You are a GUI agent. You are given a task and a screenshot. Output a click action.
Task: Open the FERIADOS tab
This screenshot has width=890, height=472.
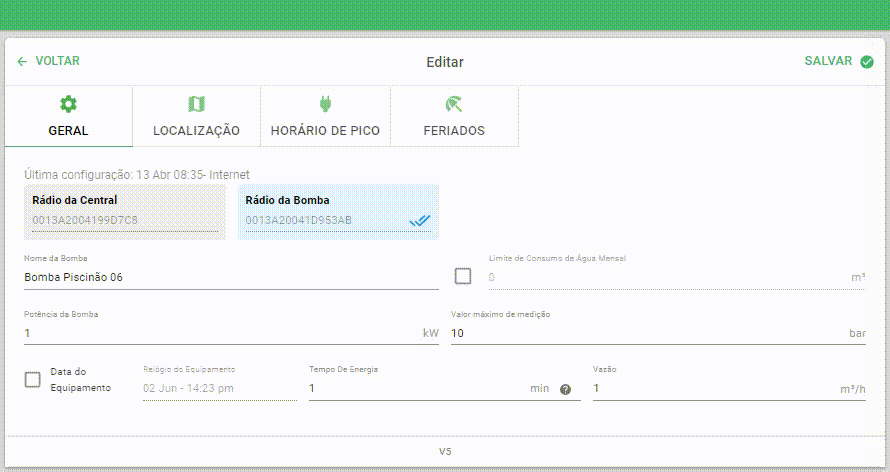(x=454, y=117)
